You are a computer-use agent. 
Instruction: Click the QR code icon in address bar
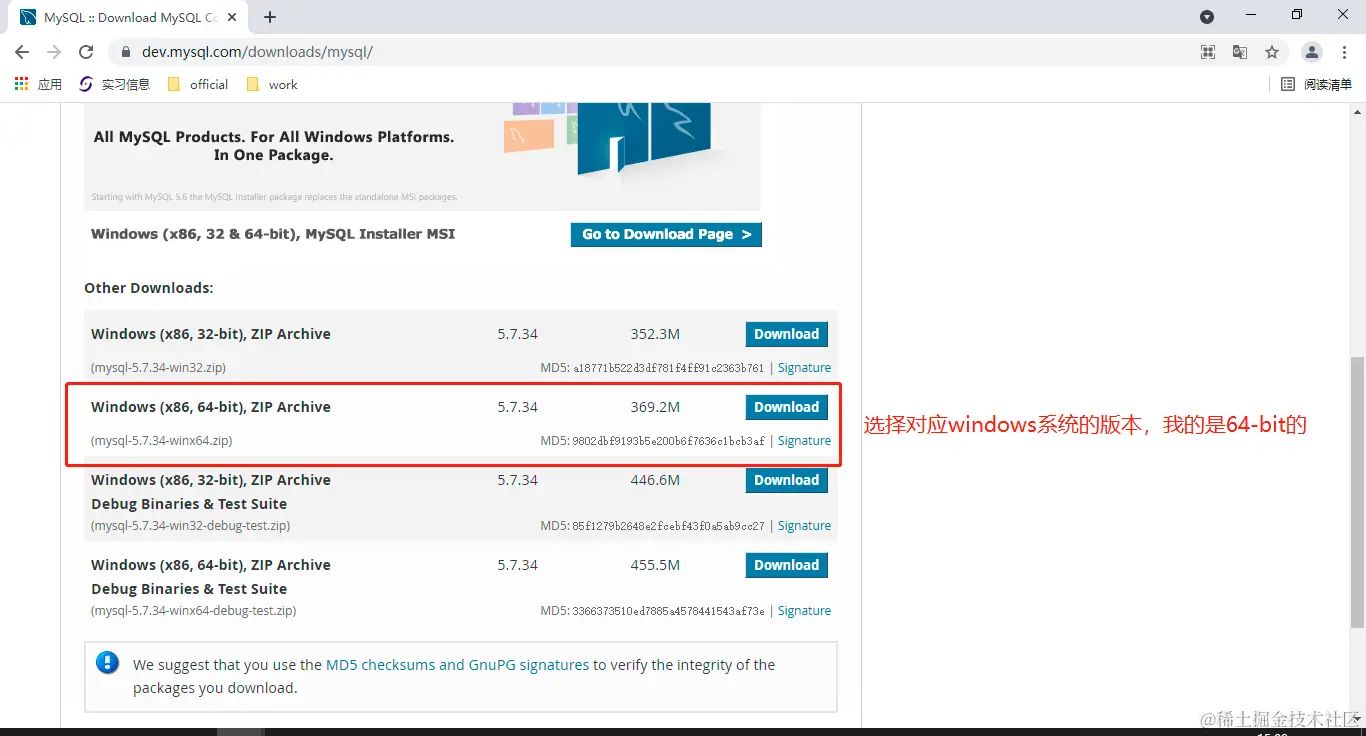pyautogui.click(x=1208, y=52)
